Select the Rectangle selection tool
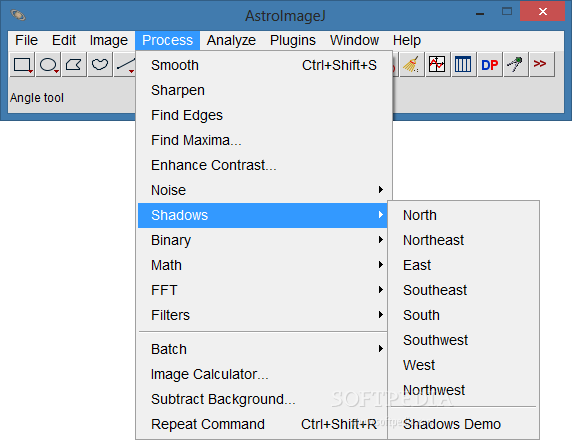This screenshot has width=572, height=440. pos(23,65)
